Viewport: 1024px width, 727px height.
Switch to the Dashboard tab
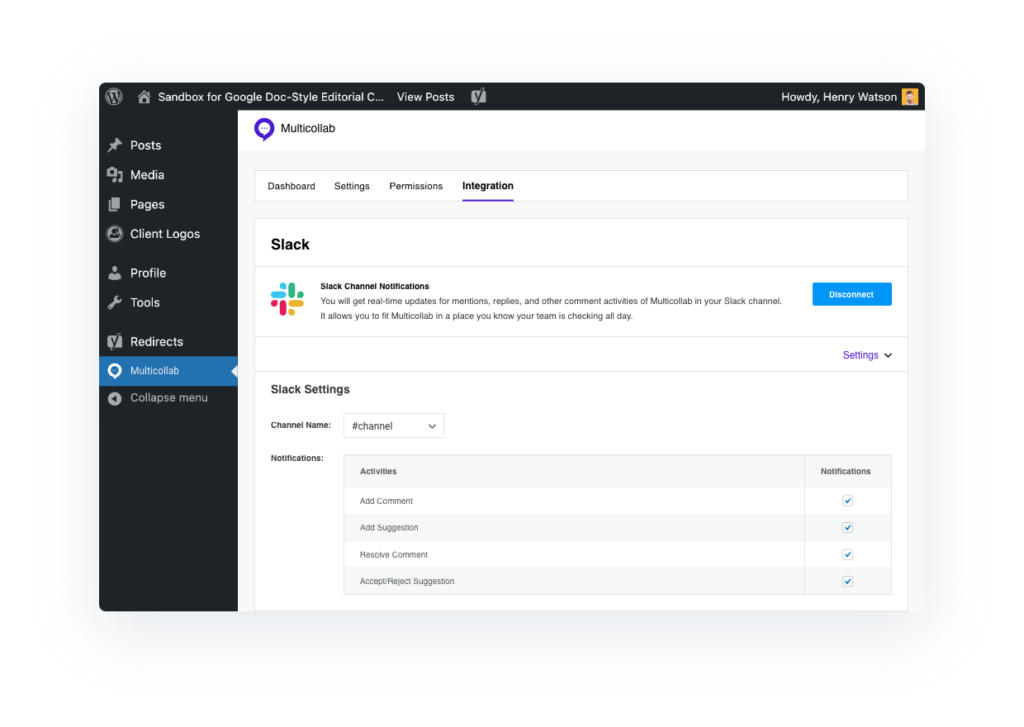tap(291, 186)
